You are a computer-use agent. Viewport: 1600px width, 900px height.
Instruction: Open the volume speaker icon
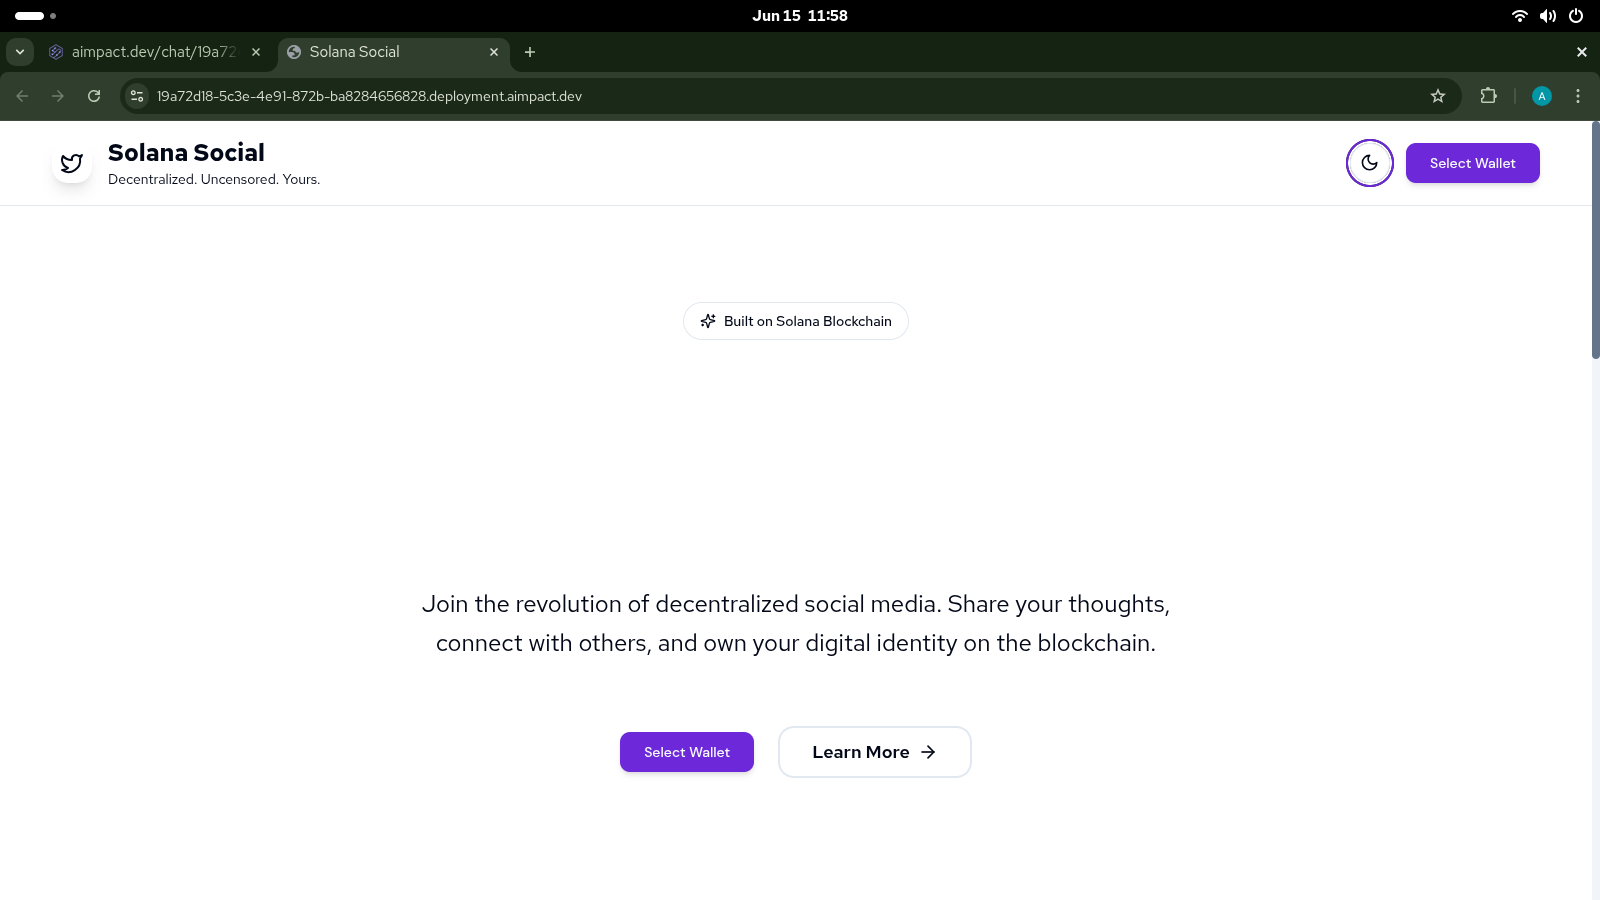(x=1548, y=16)
